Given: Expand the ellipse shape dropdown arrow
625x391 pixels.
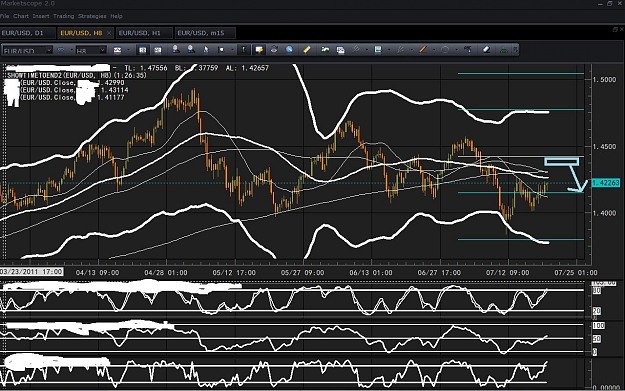Looking at the screenshot, I should click(456, 50).
